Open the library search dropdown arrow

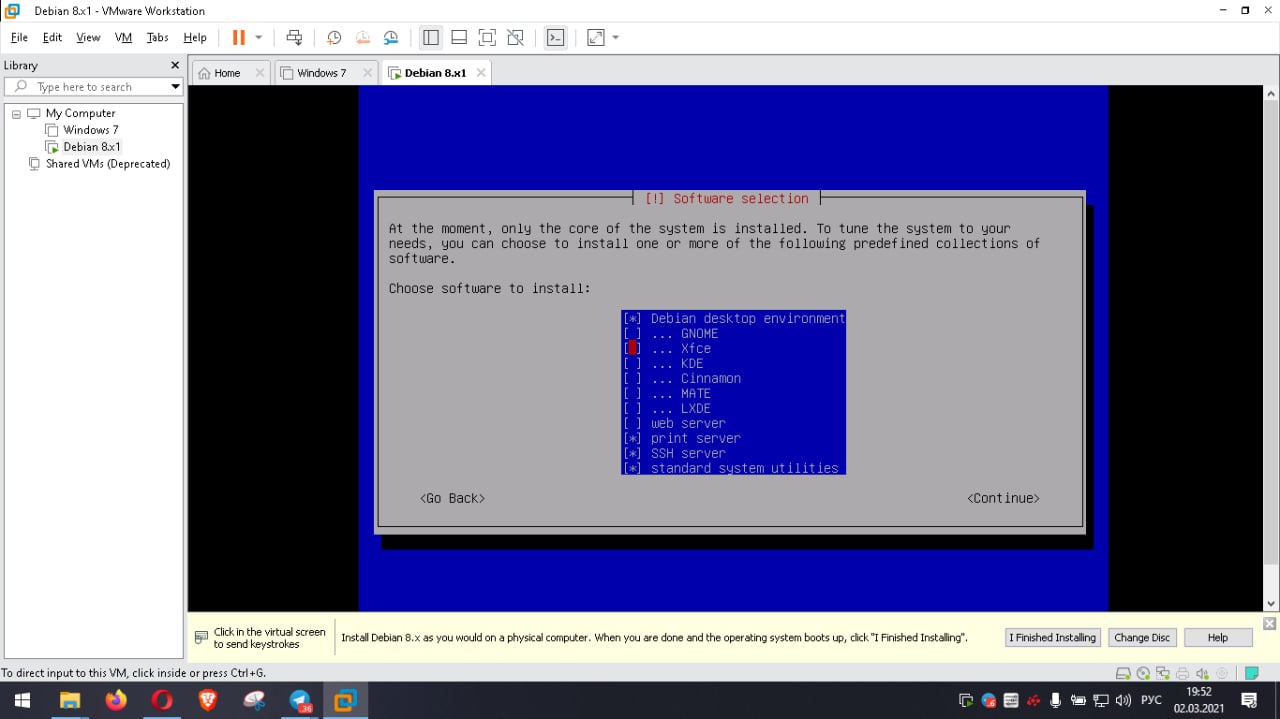175,87
